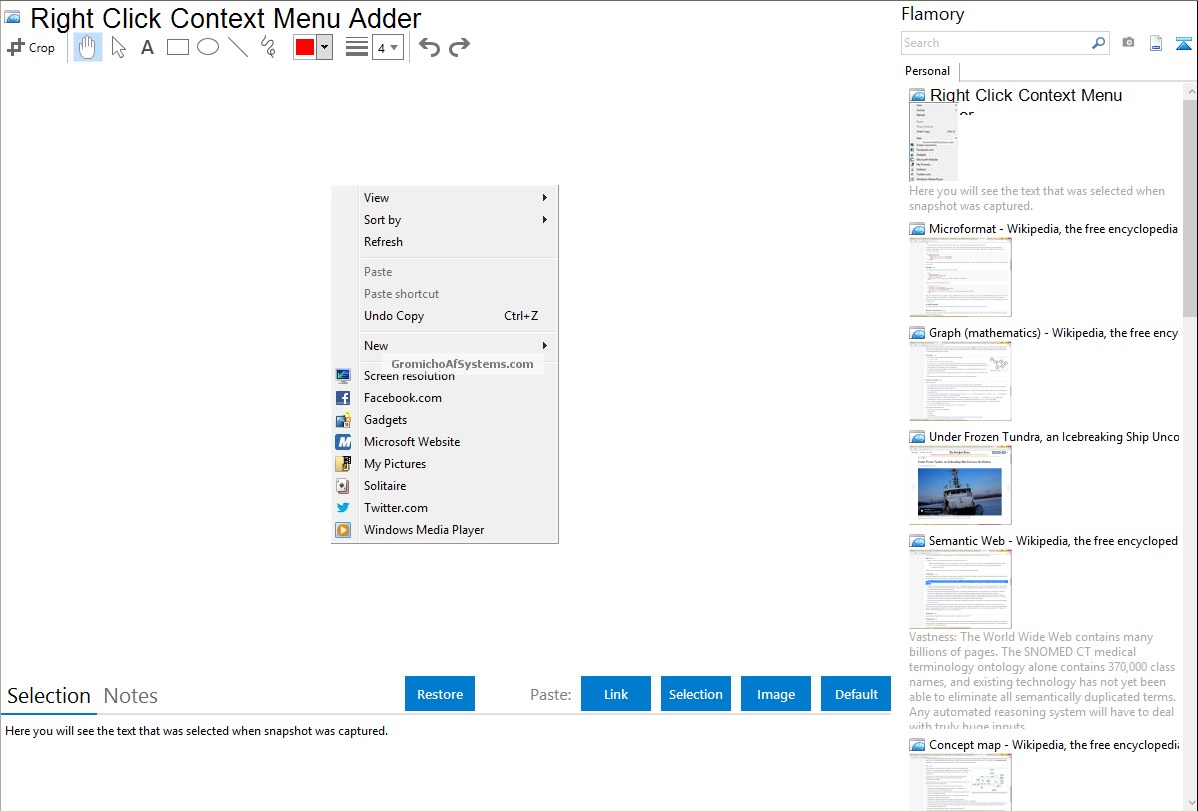Select Paste shortcut in the context menu
1198x811 pixels.
pos(445,294)
